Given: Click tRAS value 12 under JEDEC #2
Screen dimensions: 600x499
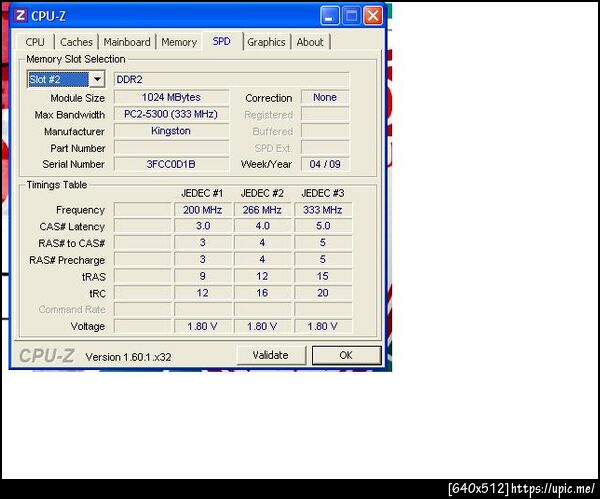Looking at the screenshot, I should (x=262, y=276).
